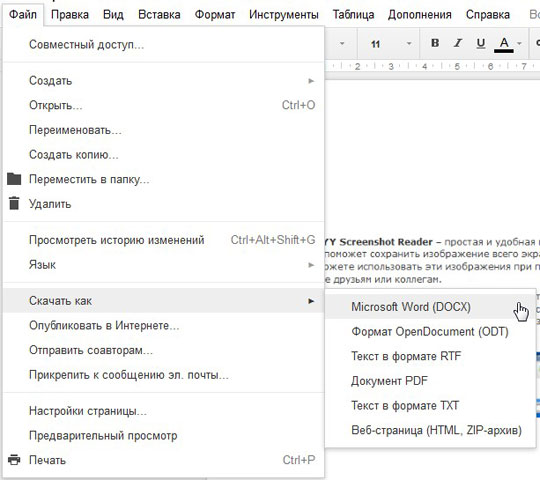Open the Формат menu
Image resolution: width=540 pixels, height=480 pixels.
click(x=215, y=14)
